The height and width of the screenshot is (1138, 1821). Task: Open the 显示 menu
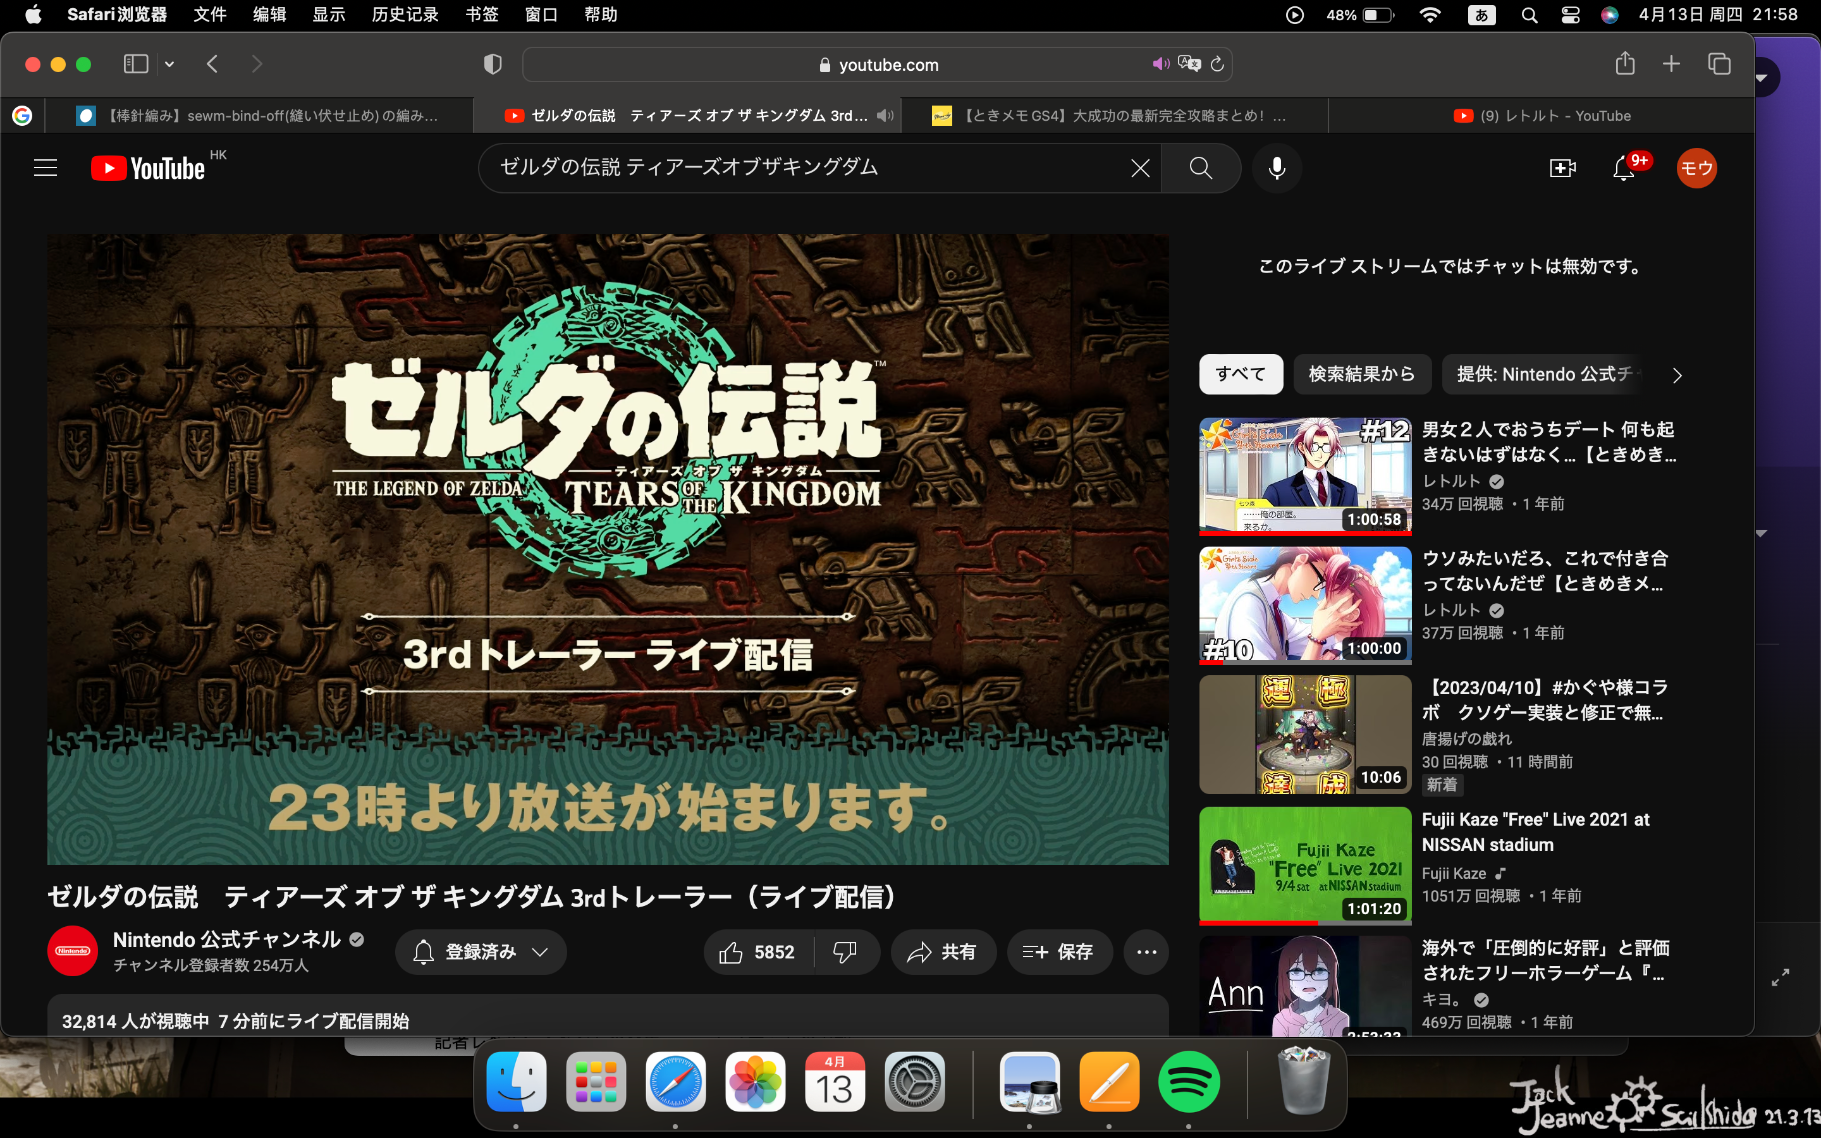tap(329, 15)
